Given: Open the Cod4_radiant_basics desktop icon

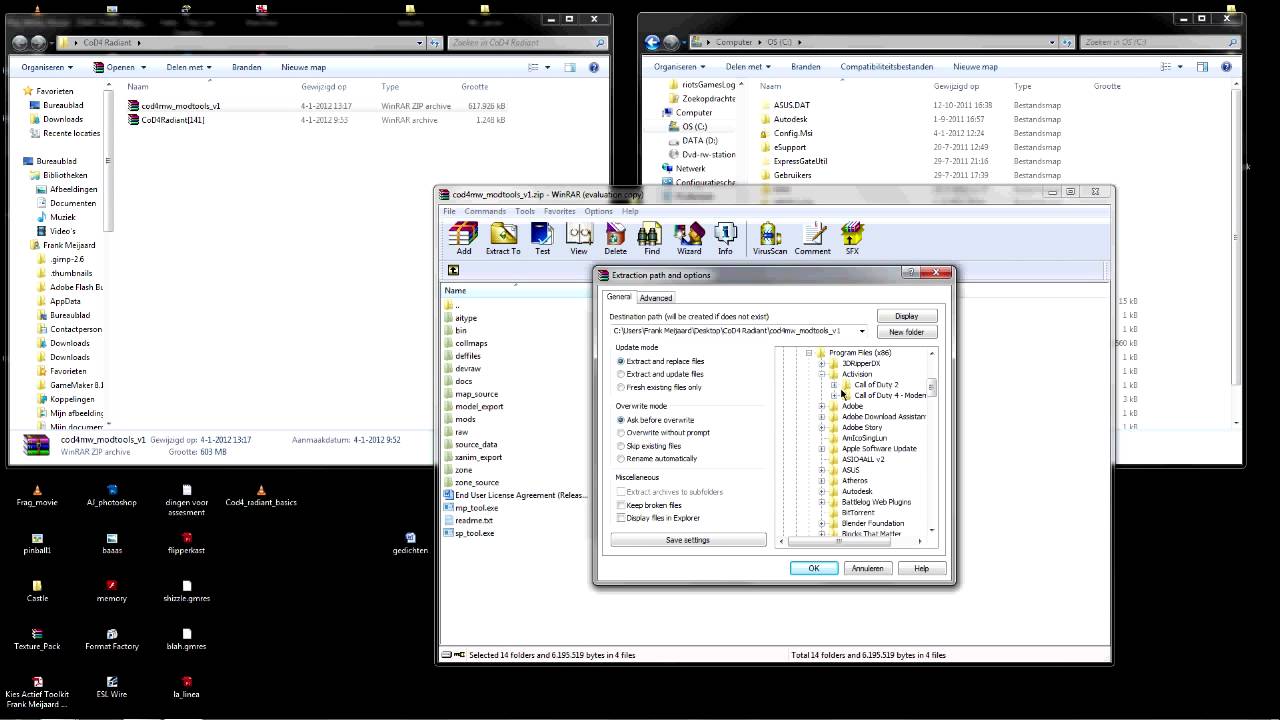Looking at the screenshot, I should tap(261, 495).
